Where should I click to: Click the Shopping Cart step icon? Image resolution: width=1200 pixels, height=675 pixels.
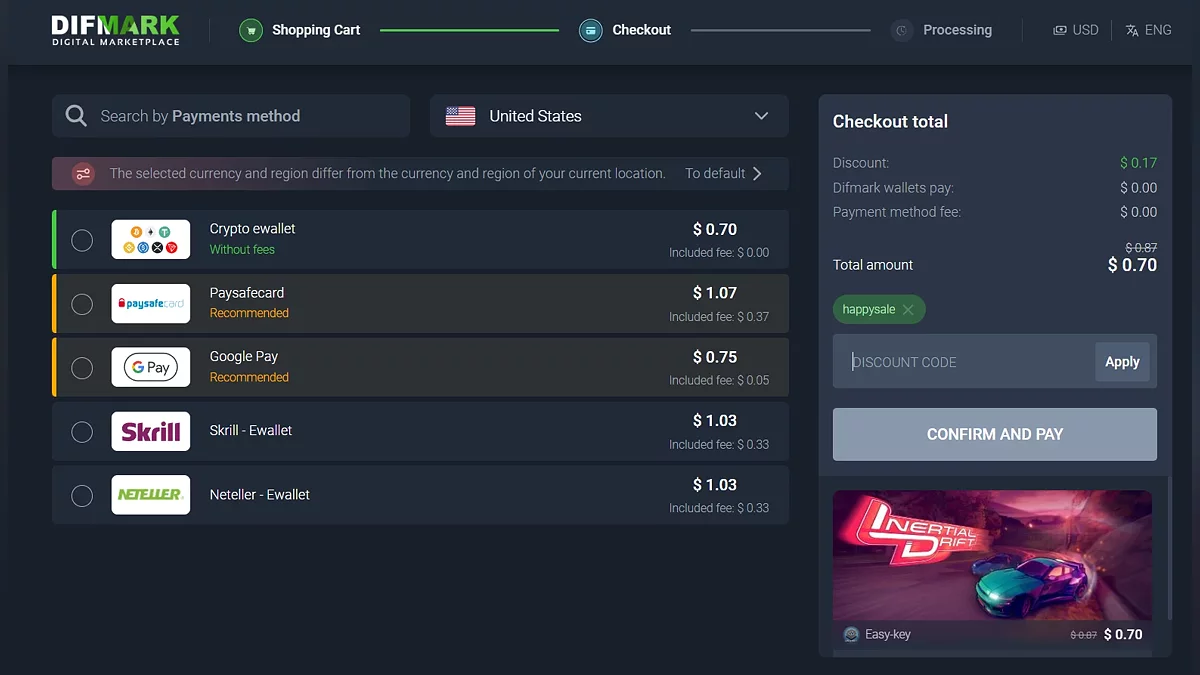(x=250, y=30)
